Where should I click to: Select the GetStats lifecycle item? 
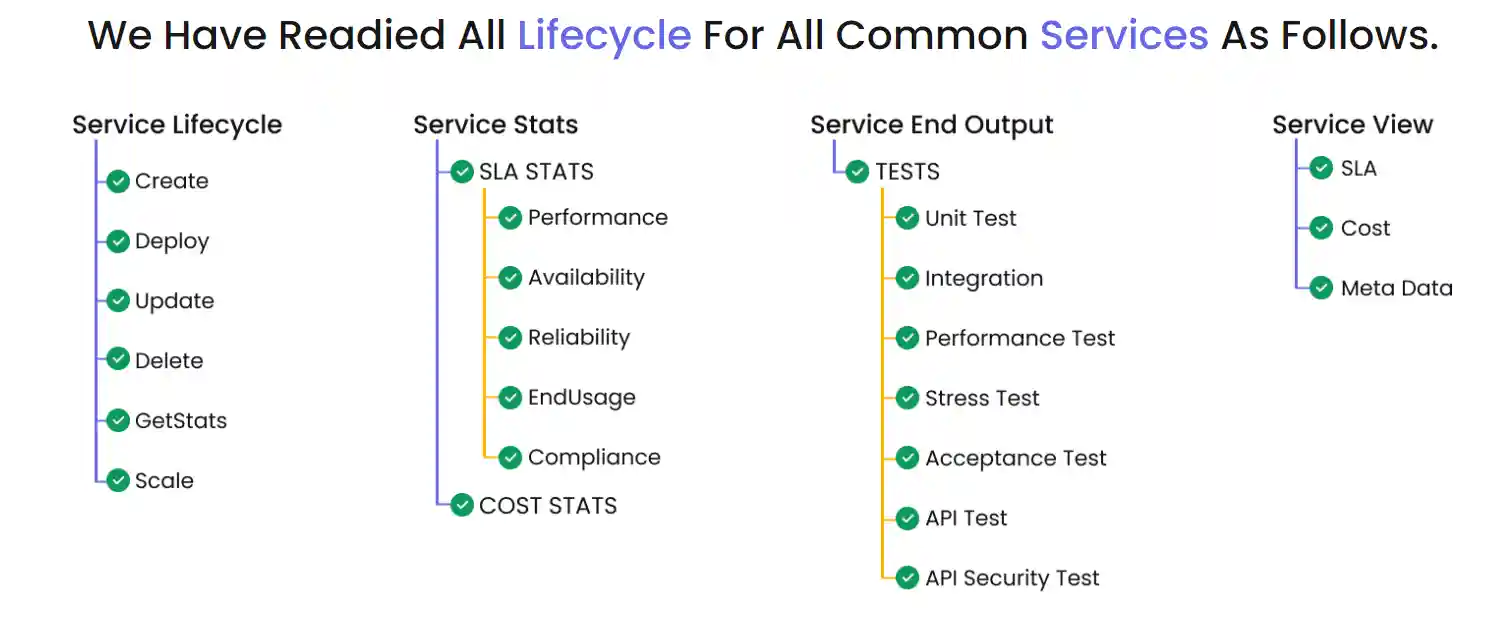click(180, 421)
